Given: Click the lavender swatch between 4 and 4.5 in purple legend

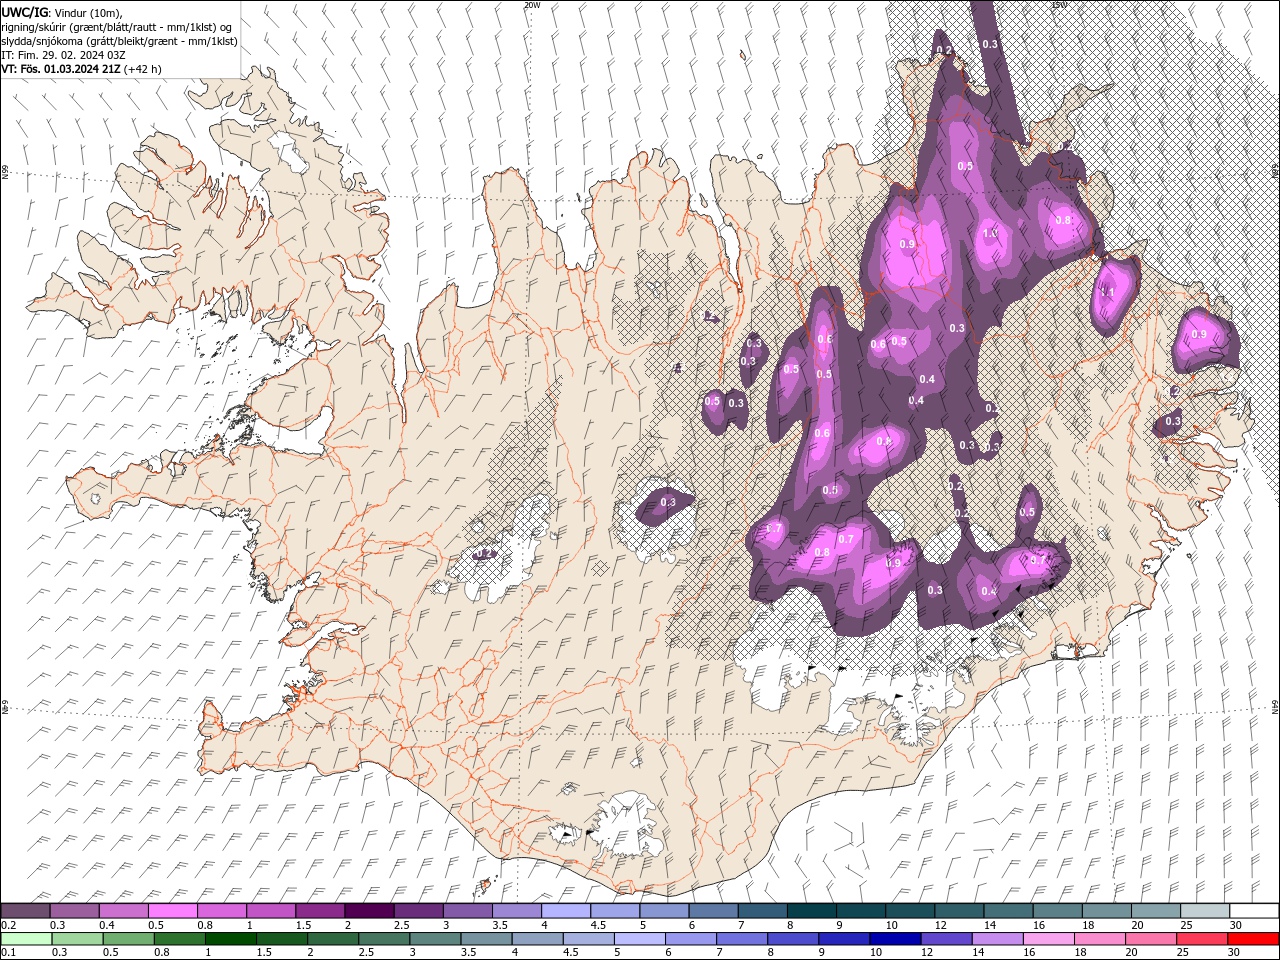Looking at the screenshot, I should [x=566, y=911].
